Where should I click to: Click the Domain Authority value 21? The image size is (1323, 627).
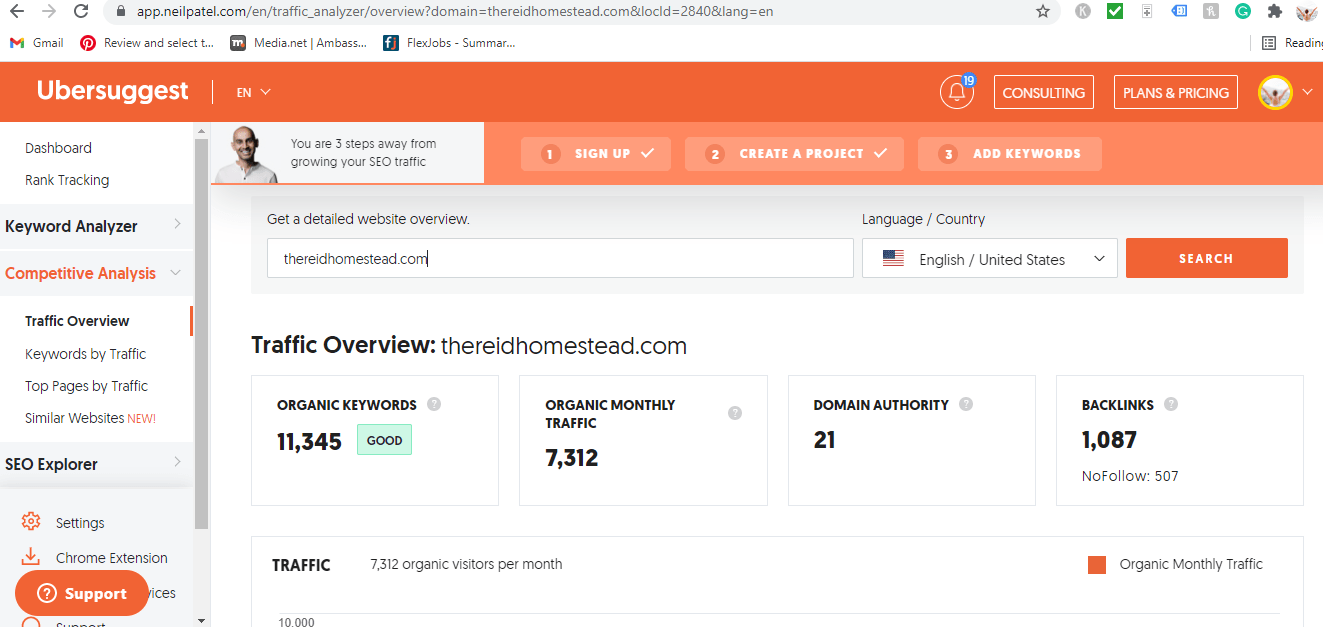click(x=825, y=440)
